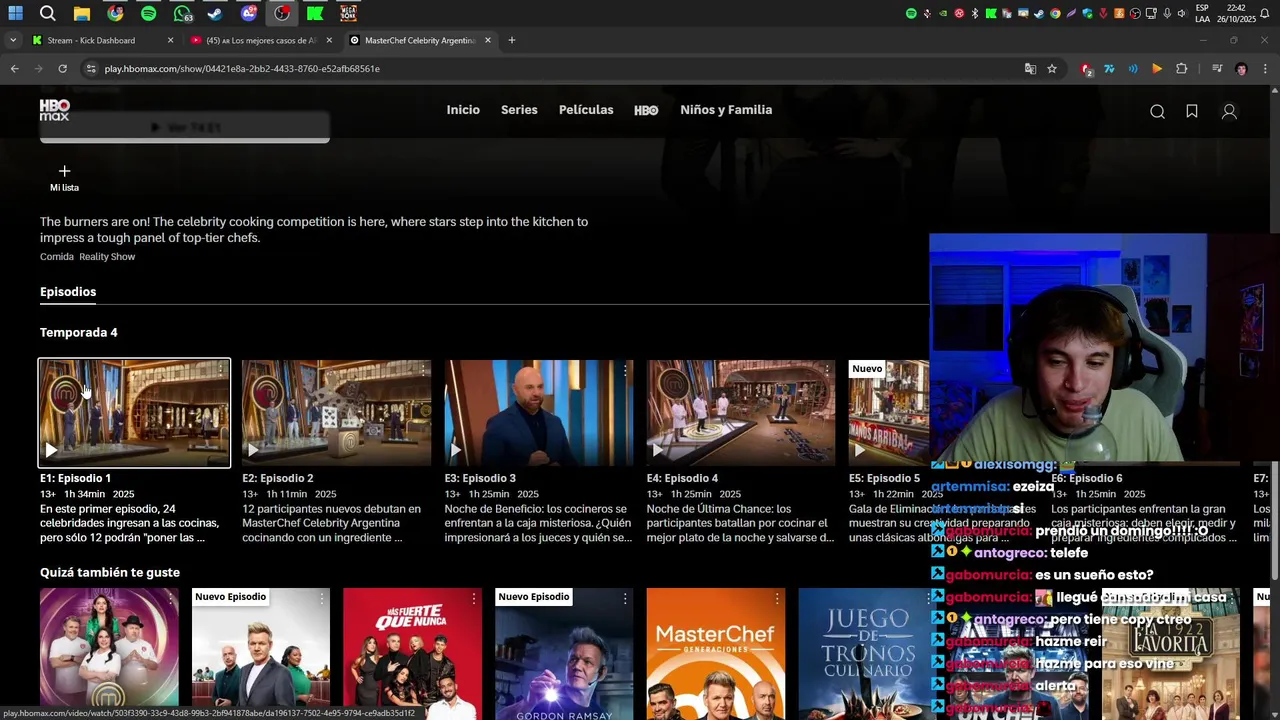Open options menu on Episodio 4 thumbnail
Image resolution: width=1280 pixels, height=720 pixels.
(x=827, y=371)
